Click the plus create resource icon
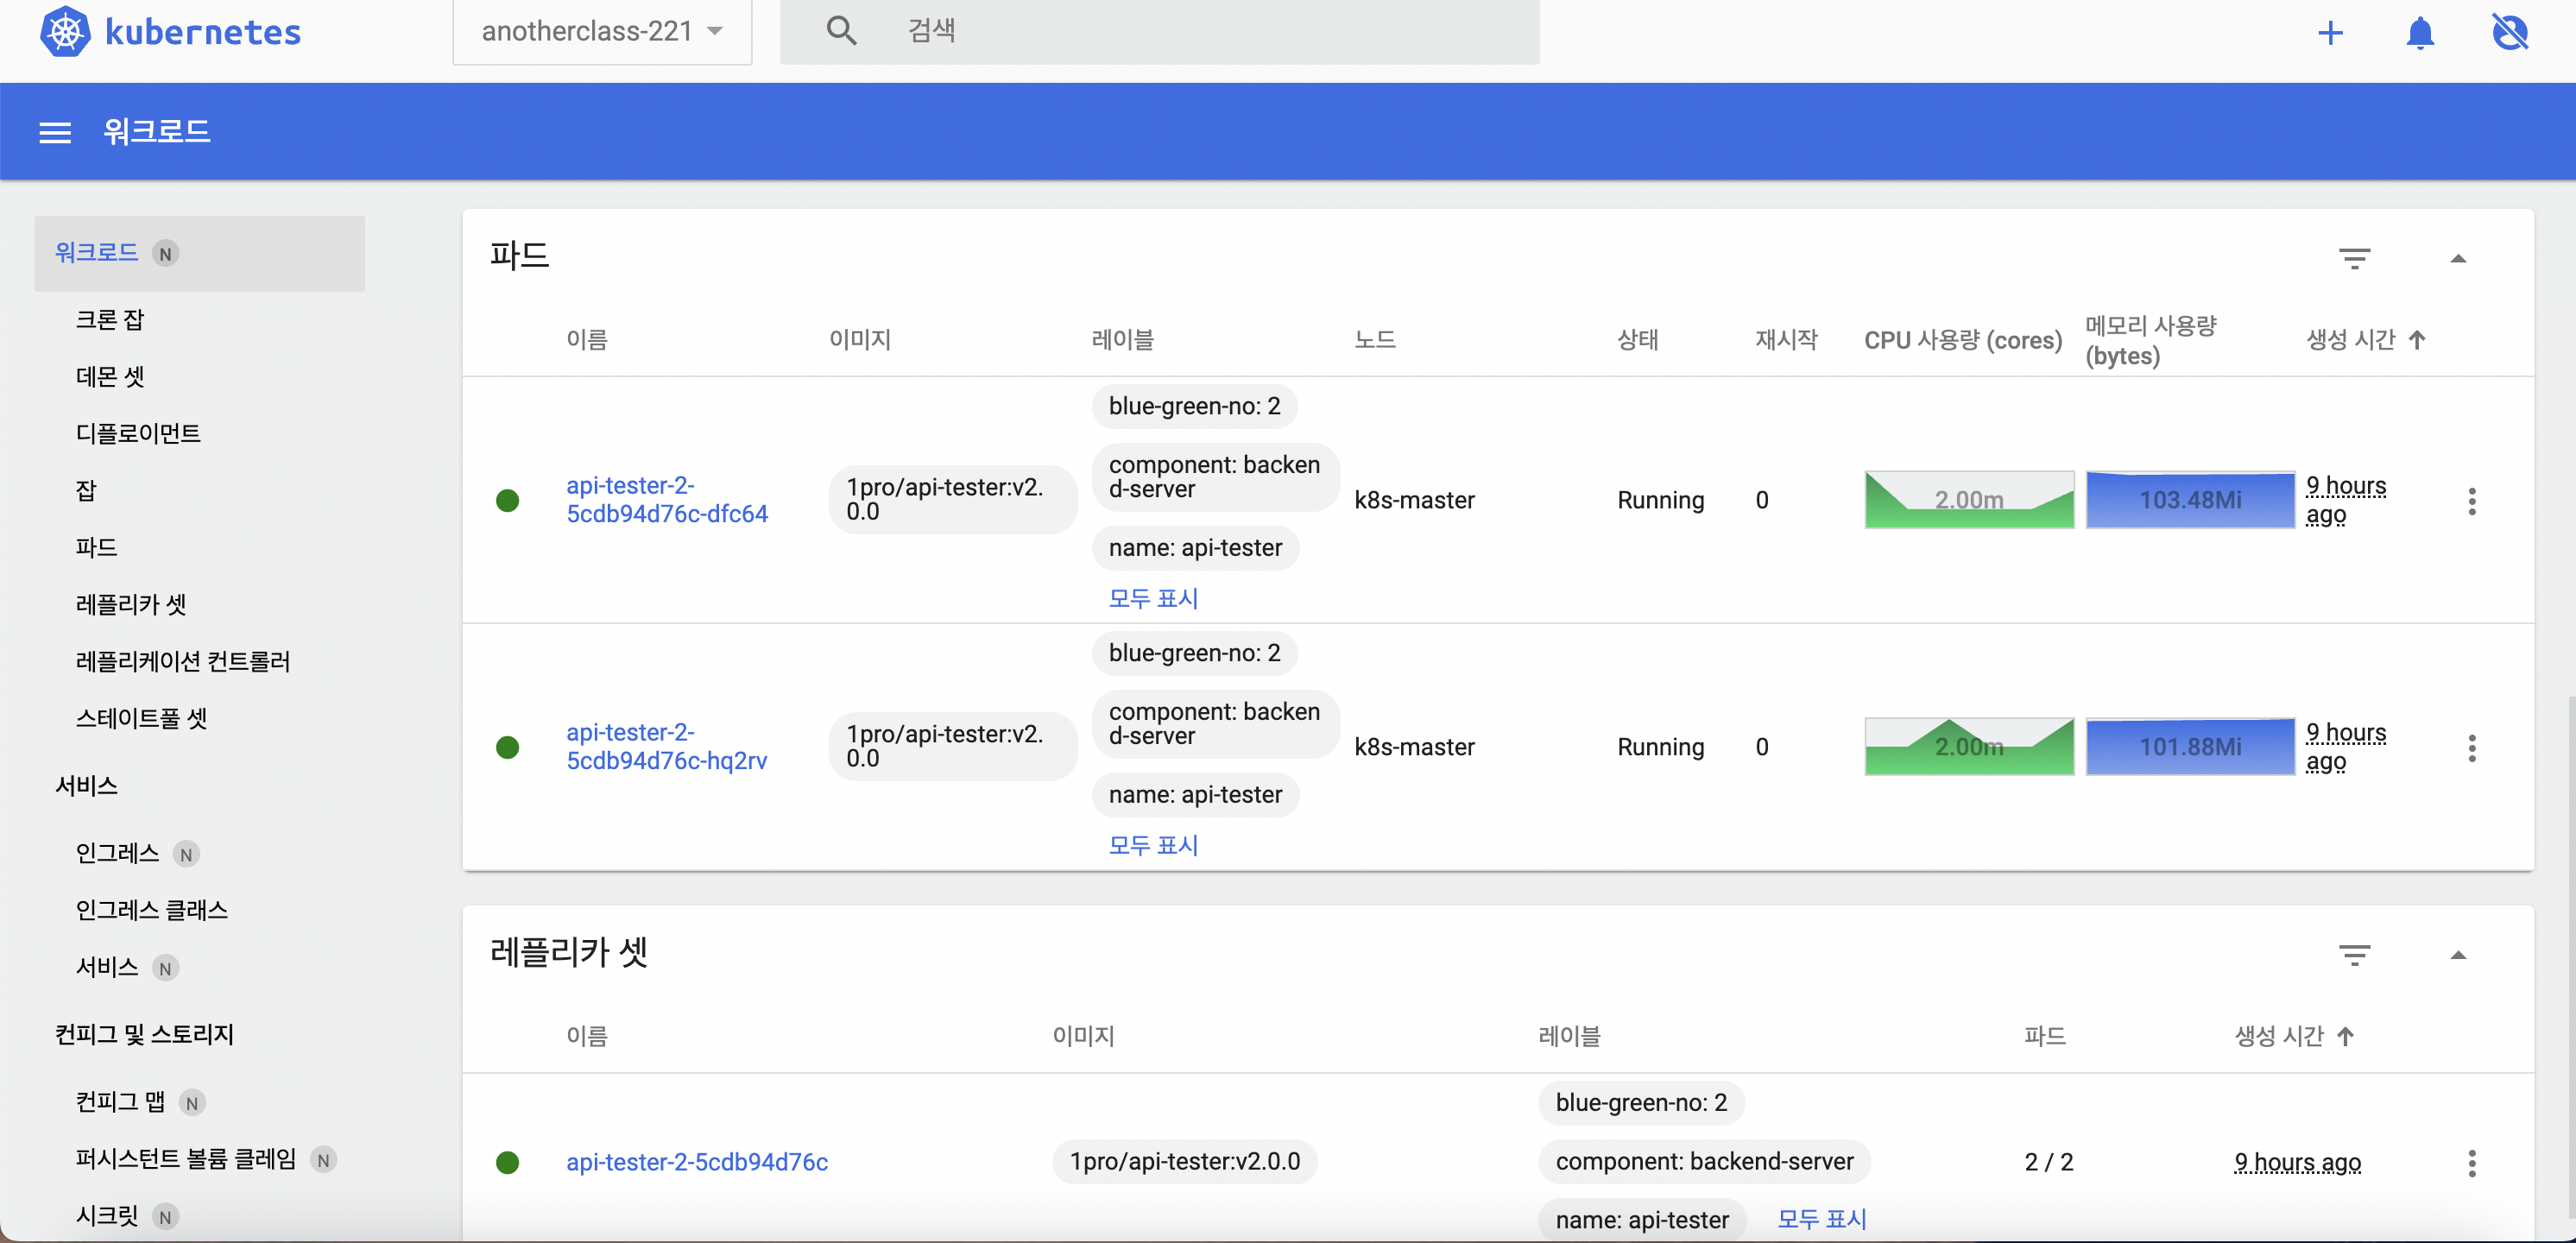Viewport: 2576px width, 1243px height. pos(2330,33)
